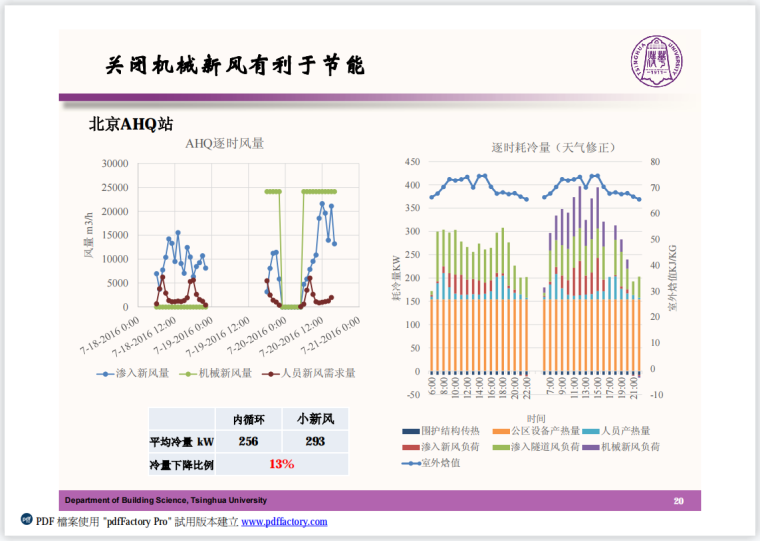Click the AHQ逐时风量 chart title
This screenshot has width=760, height=541.
pyautogui.click(x=225, y=144)
